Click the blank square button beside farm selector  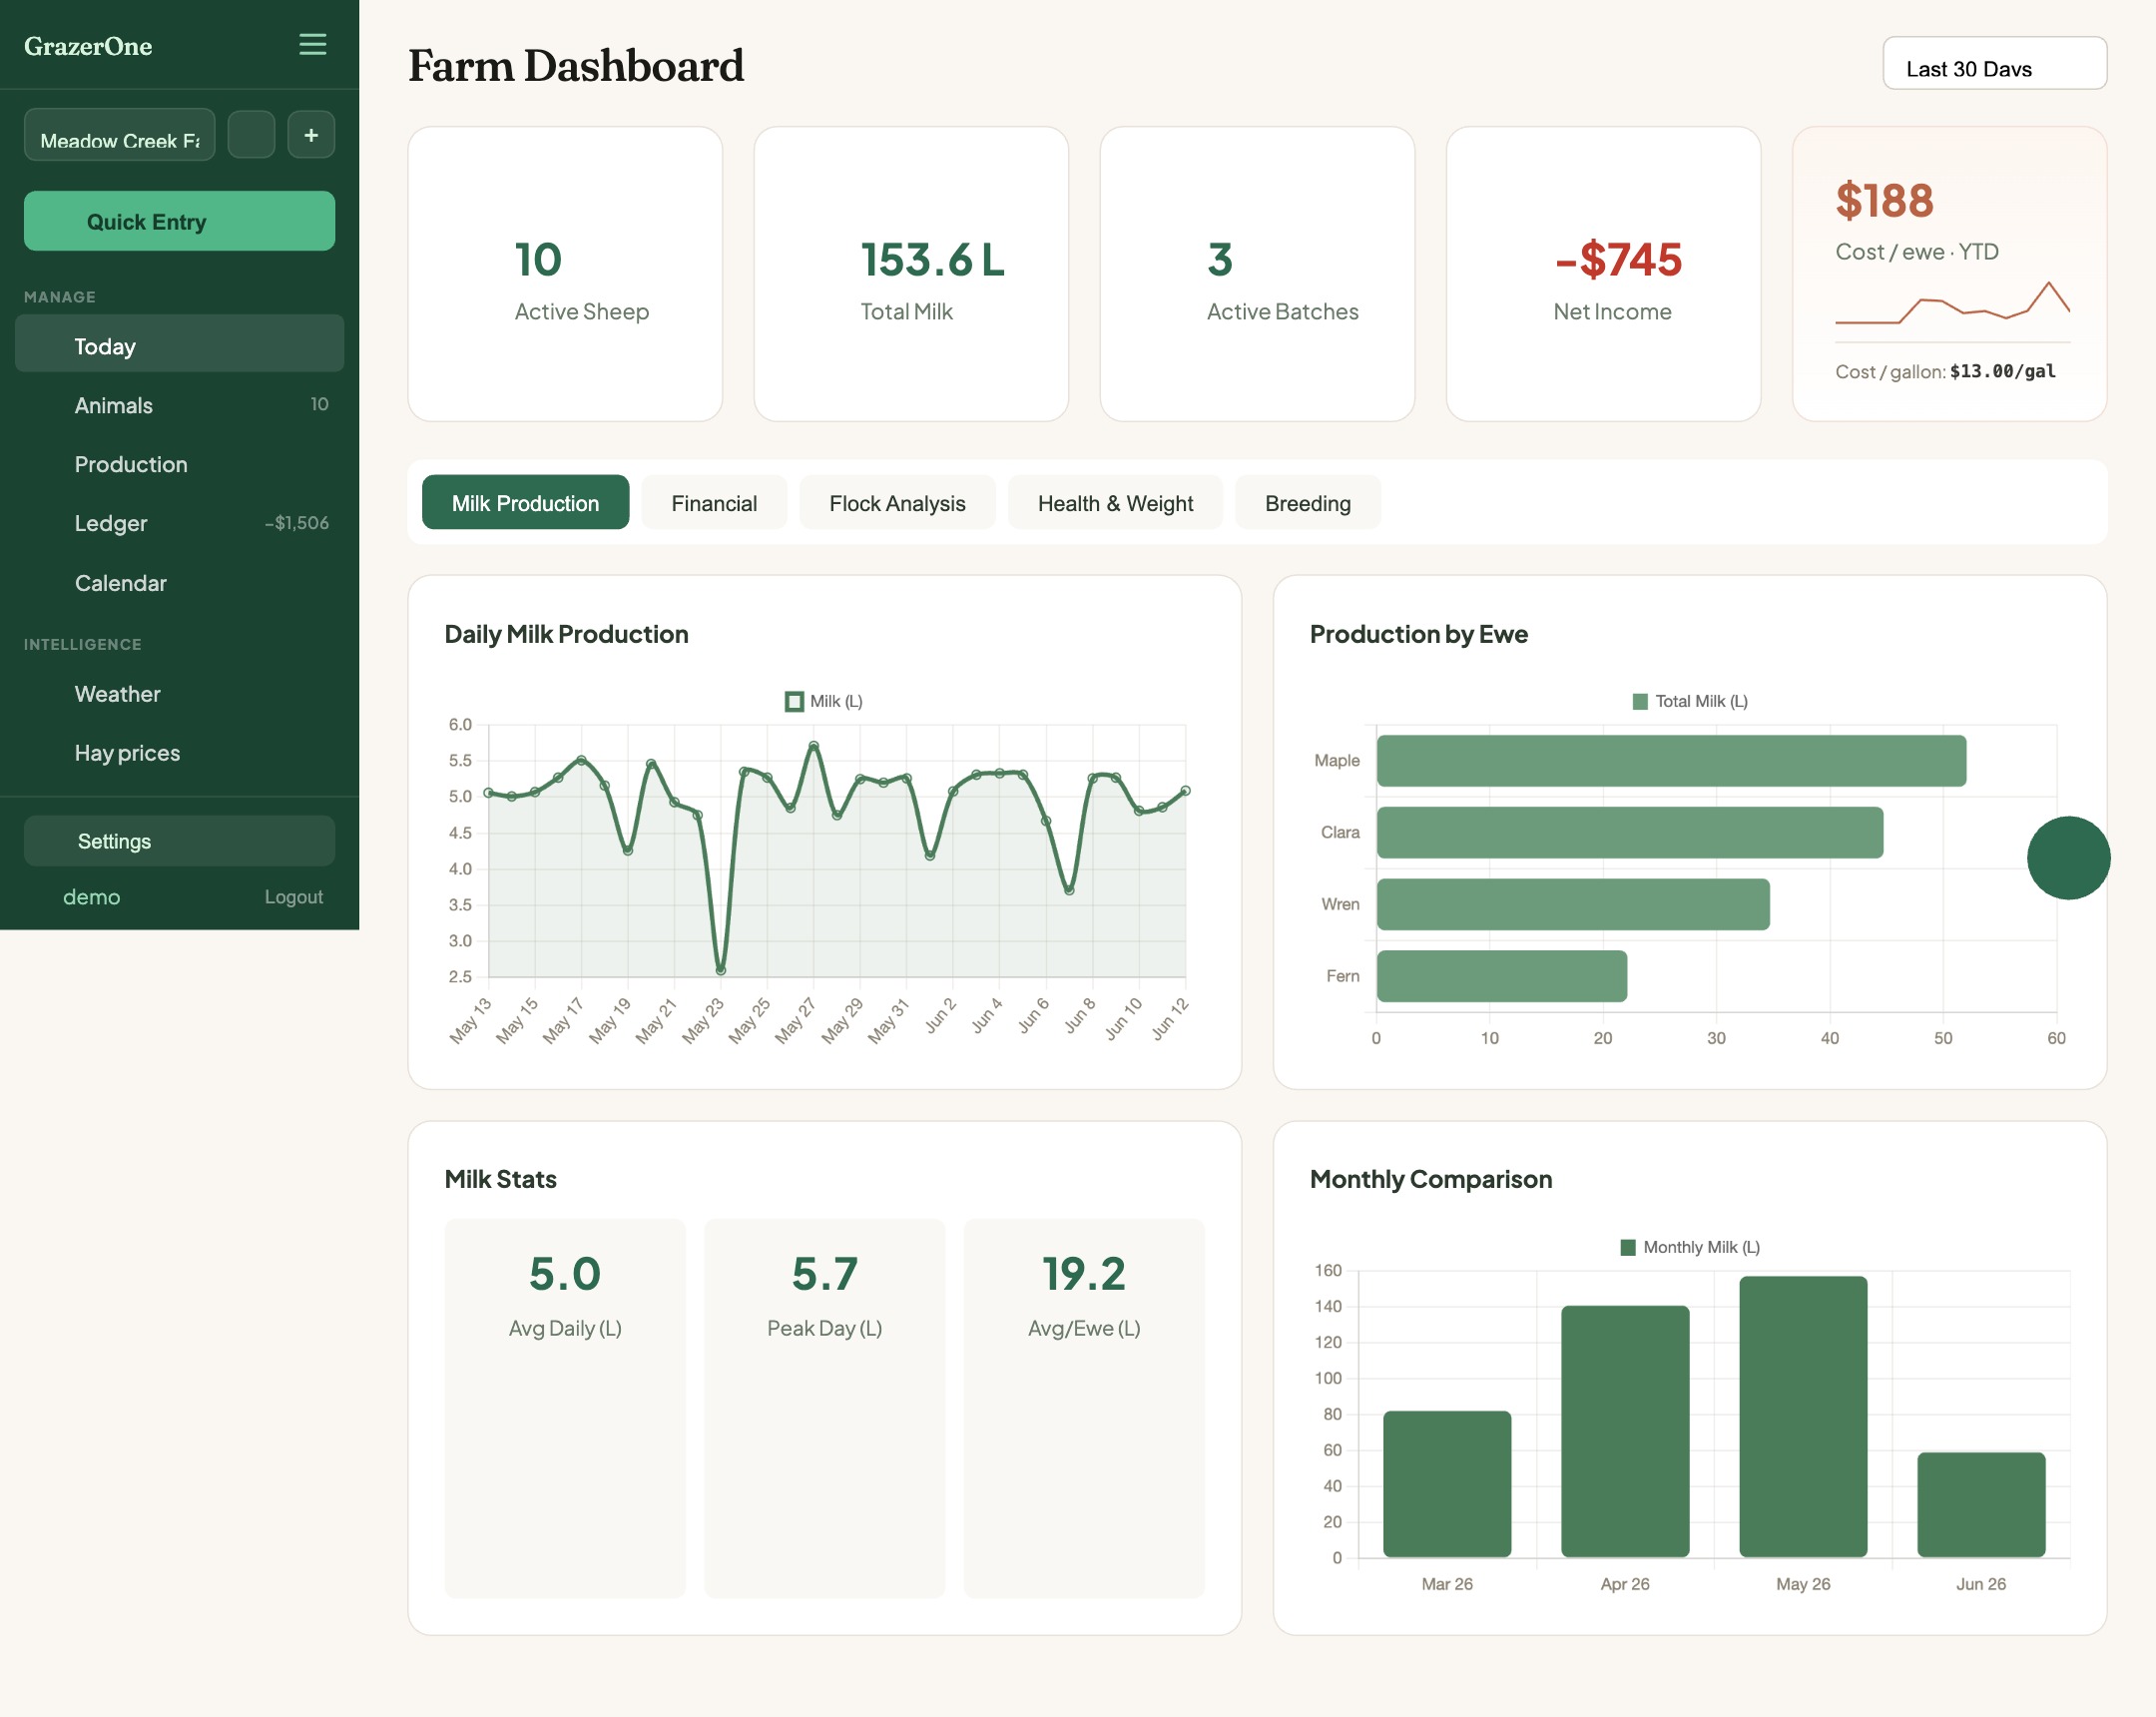[251, 135]
